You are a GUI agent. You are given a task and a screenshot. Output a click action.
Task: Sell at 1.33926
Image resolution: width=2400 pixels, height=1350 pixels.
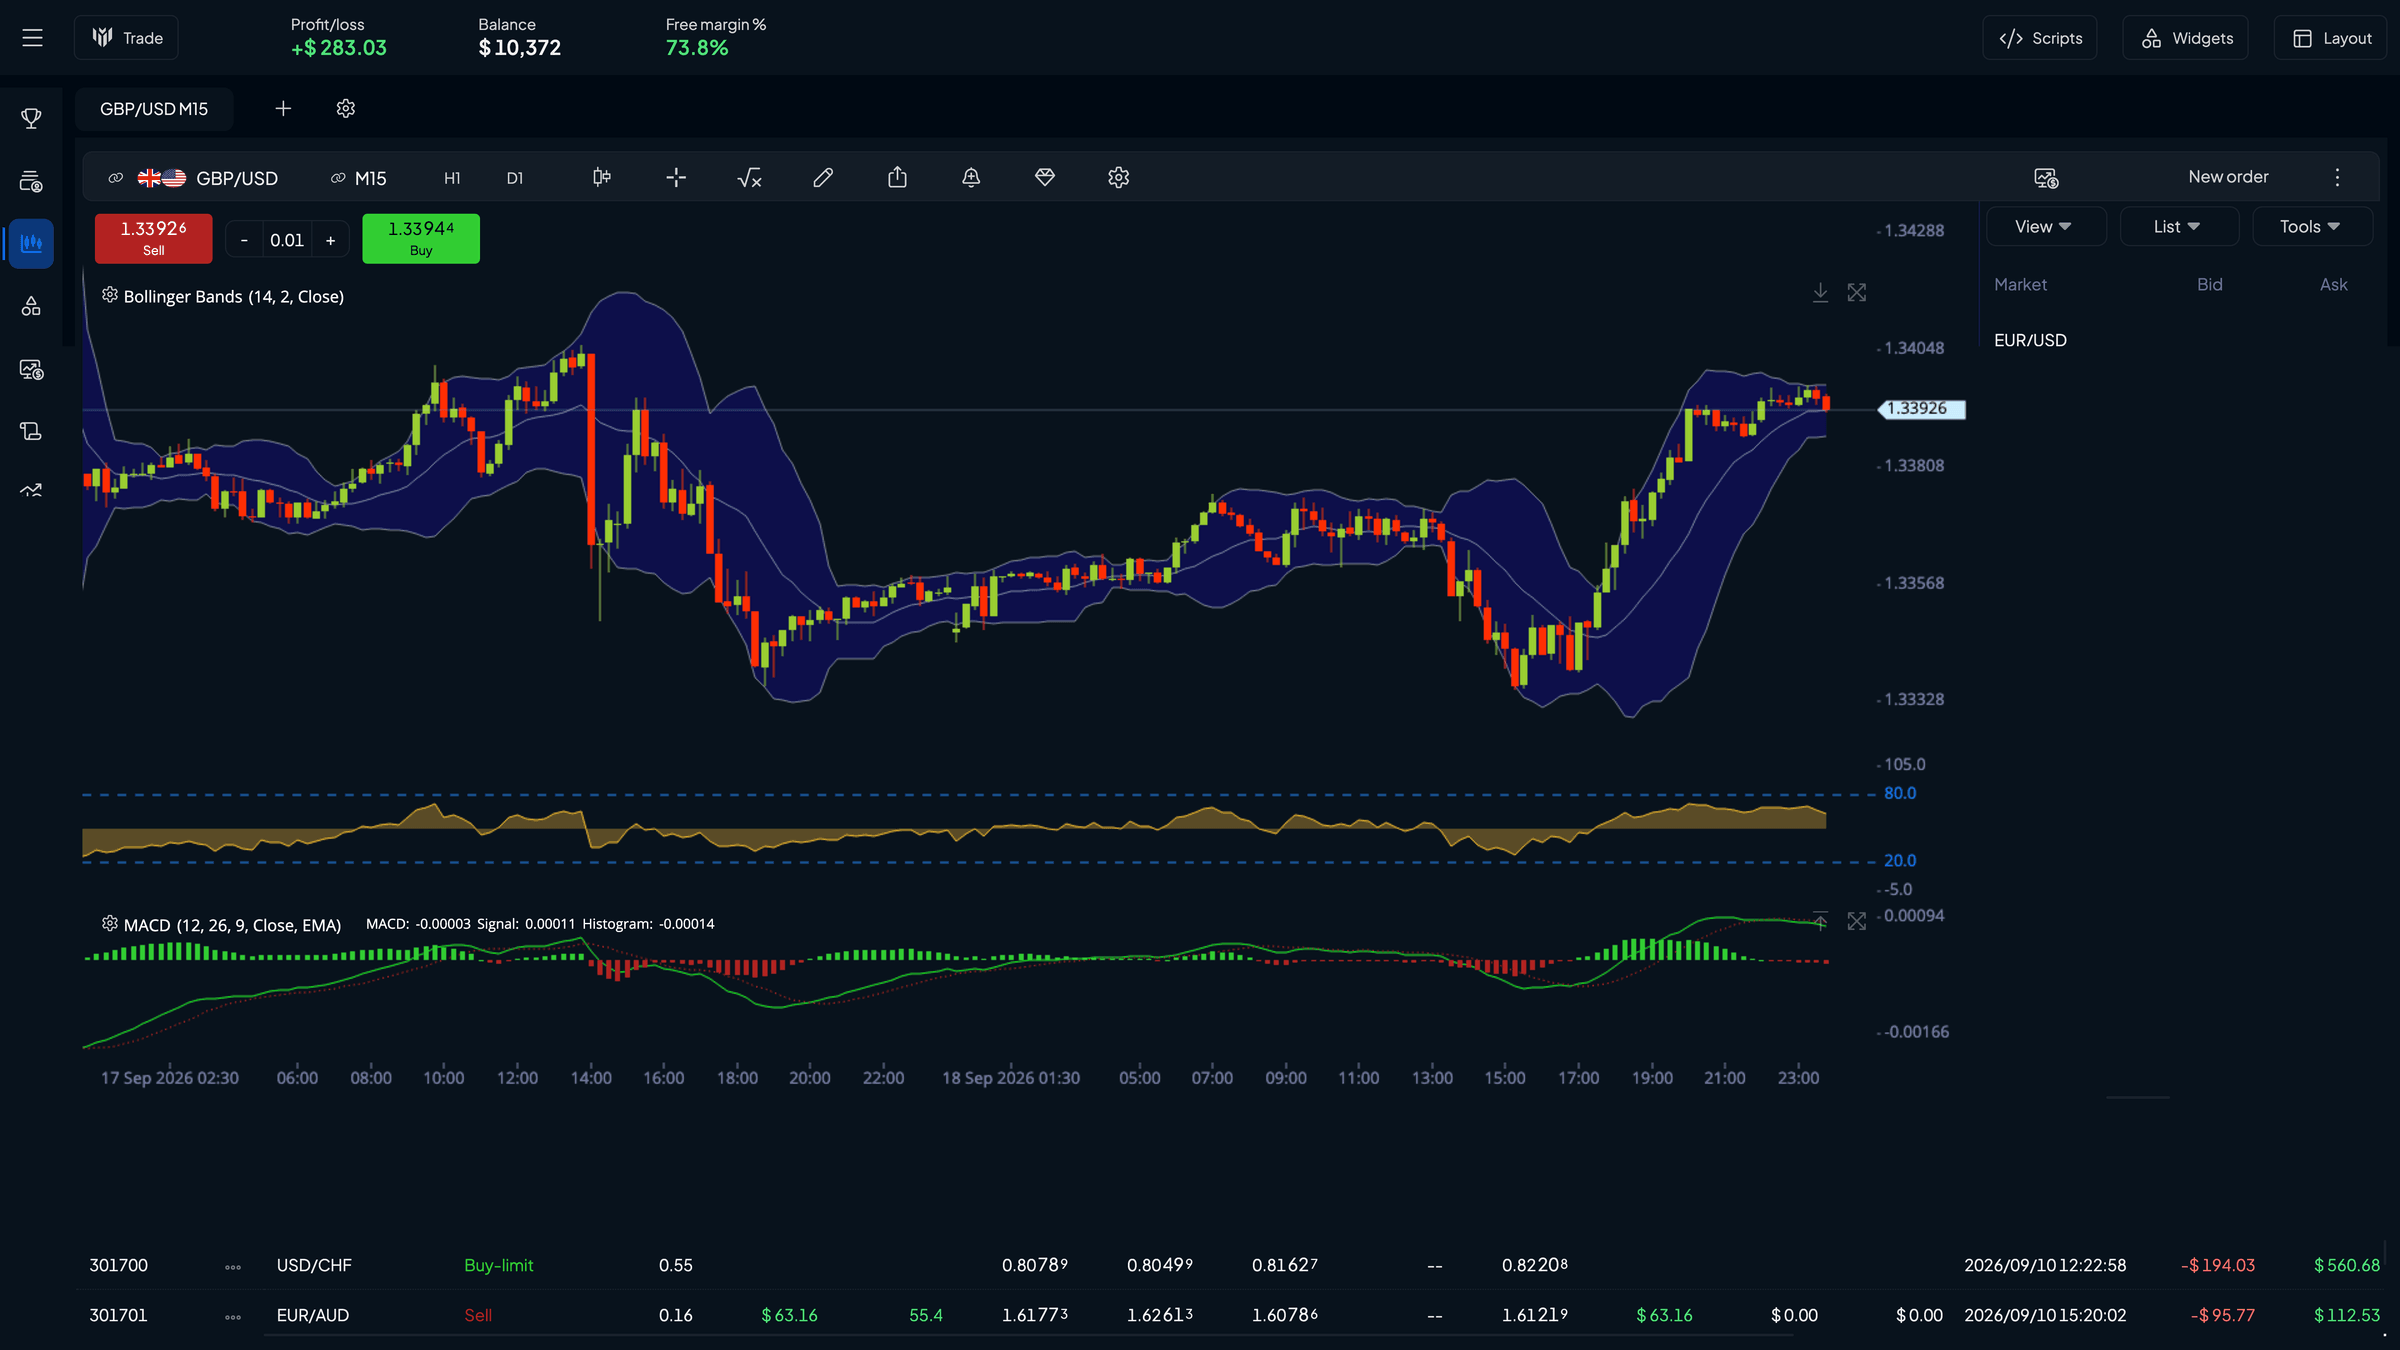click(x=153, y=238)
